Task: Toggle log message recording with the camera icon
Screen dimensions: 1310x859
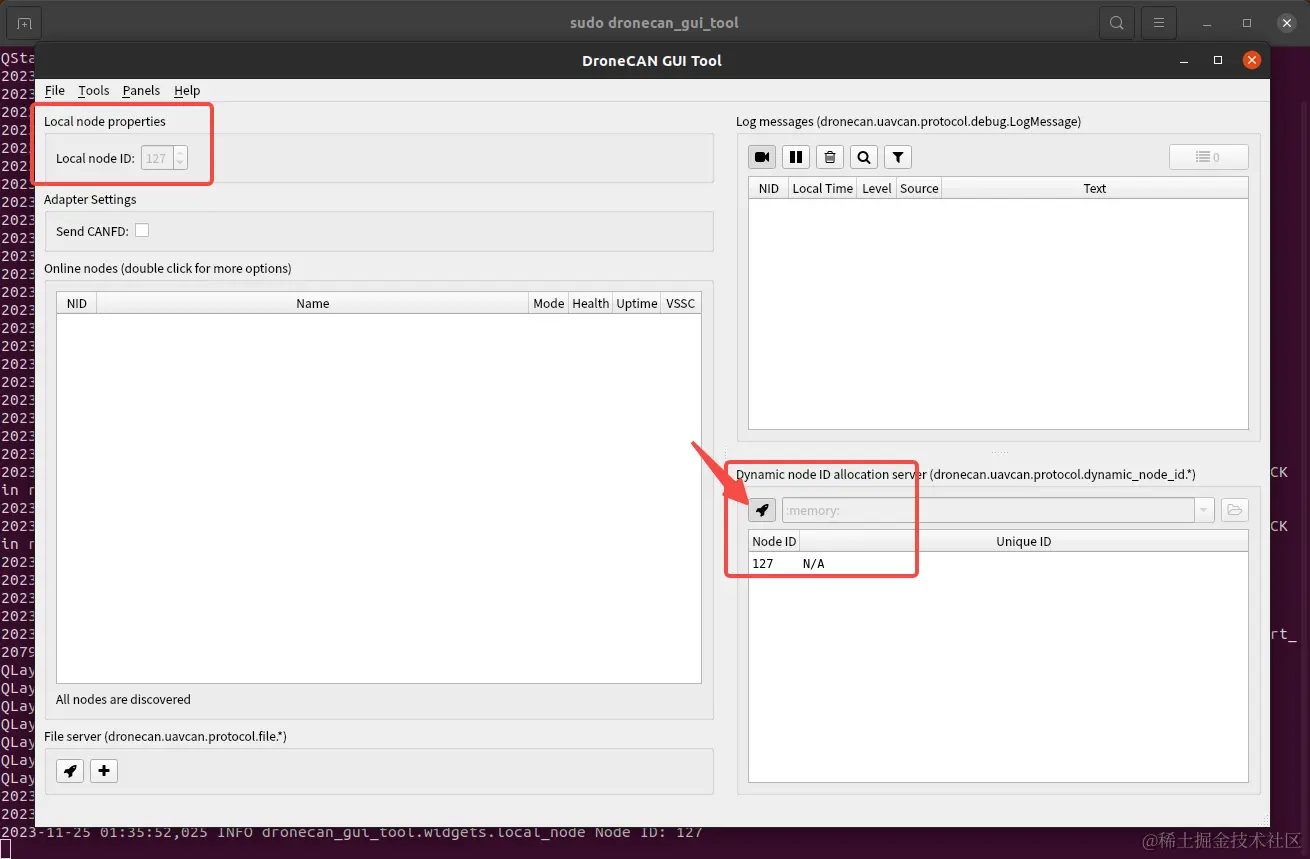Action: 762,156
